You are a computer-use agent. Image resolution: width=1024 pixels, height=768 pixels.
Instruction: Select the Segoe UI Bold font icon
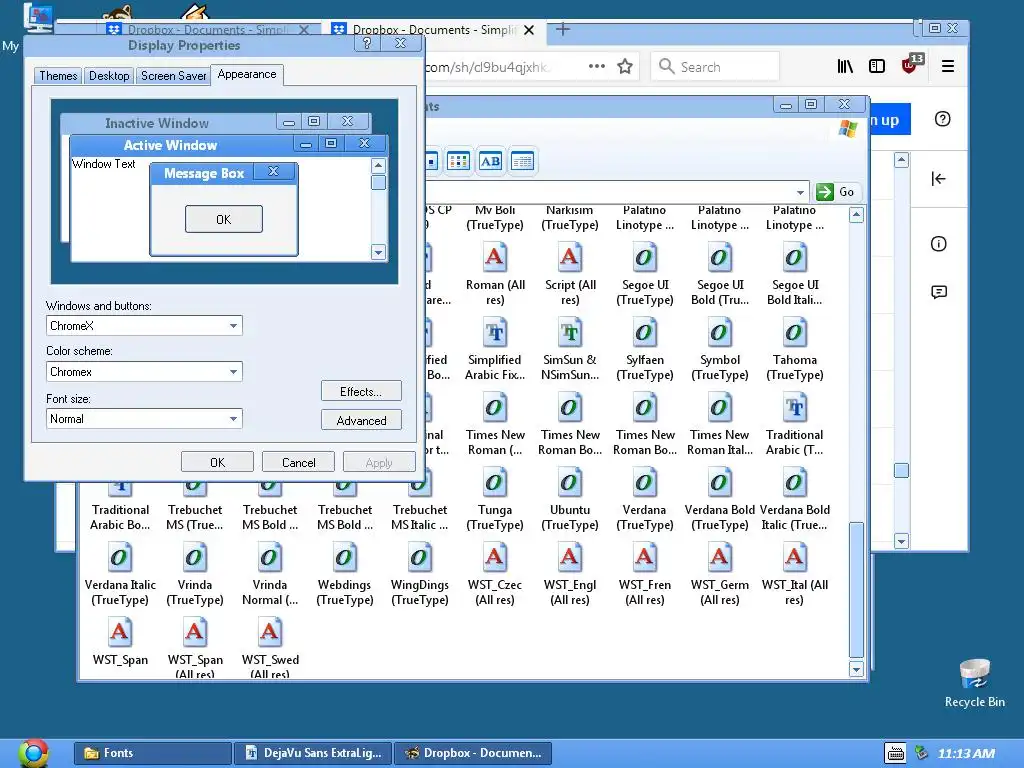(720, 257)
